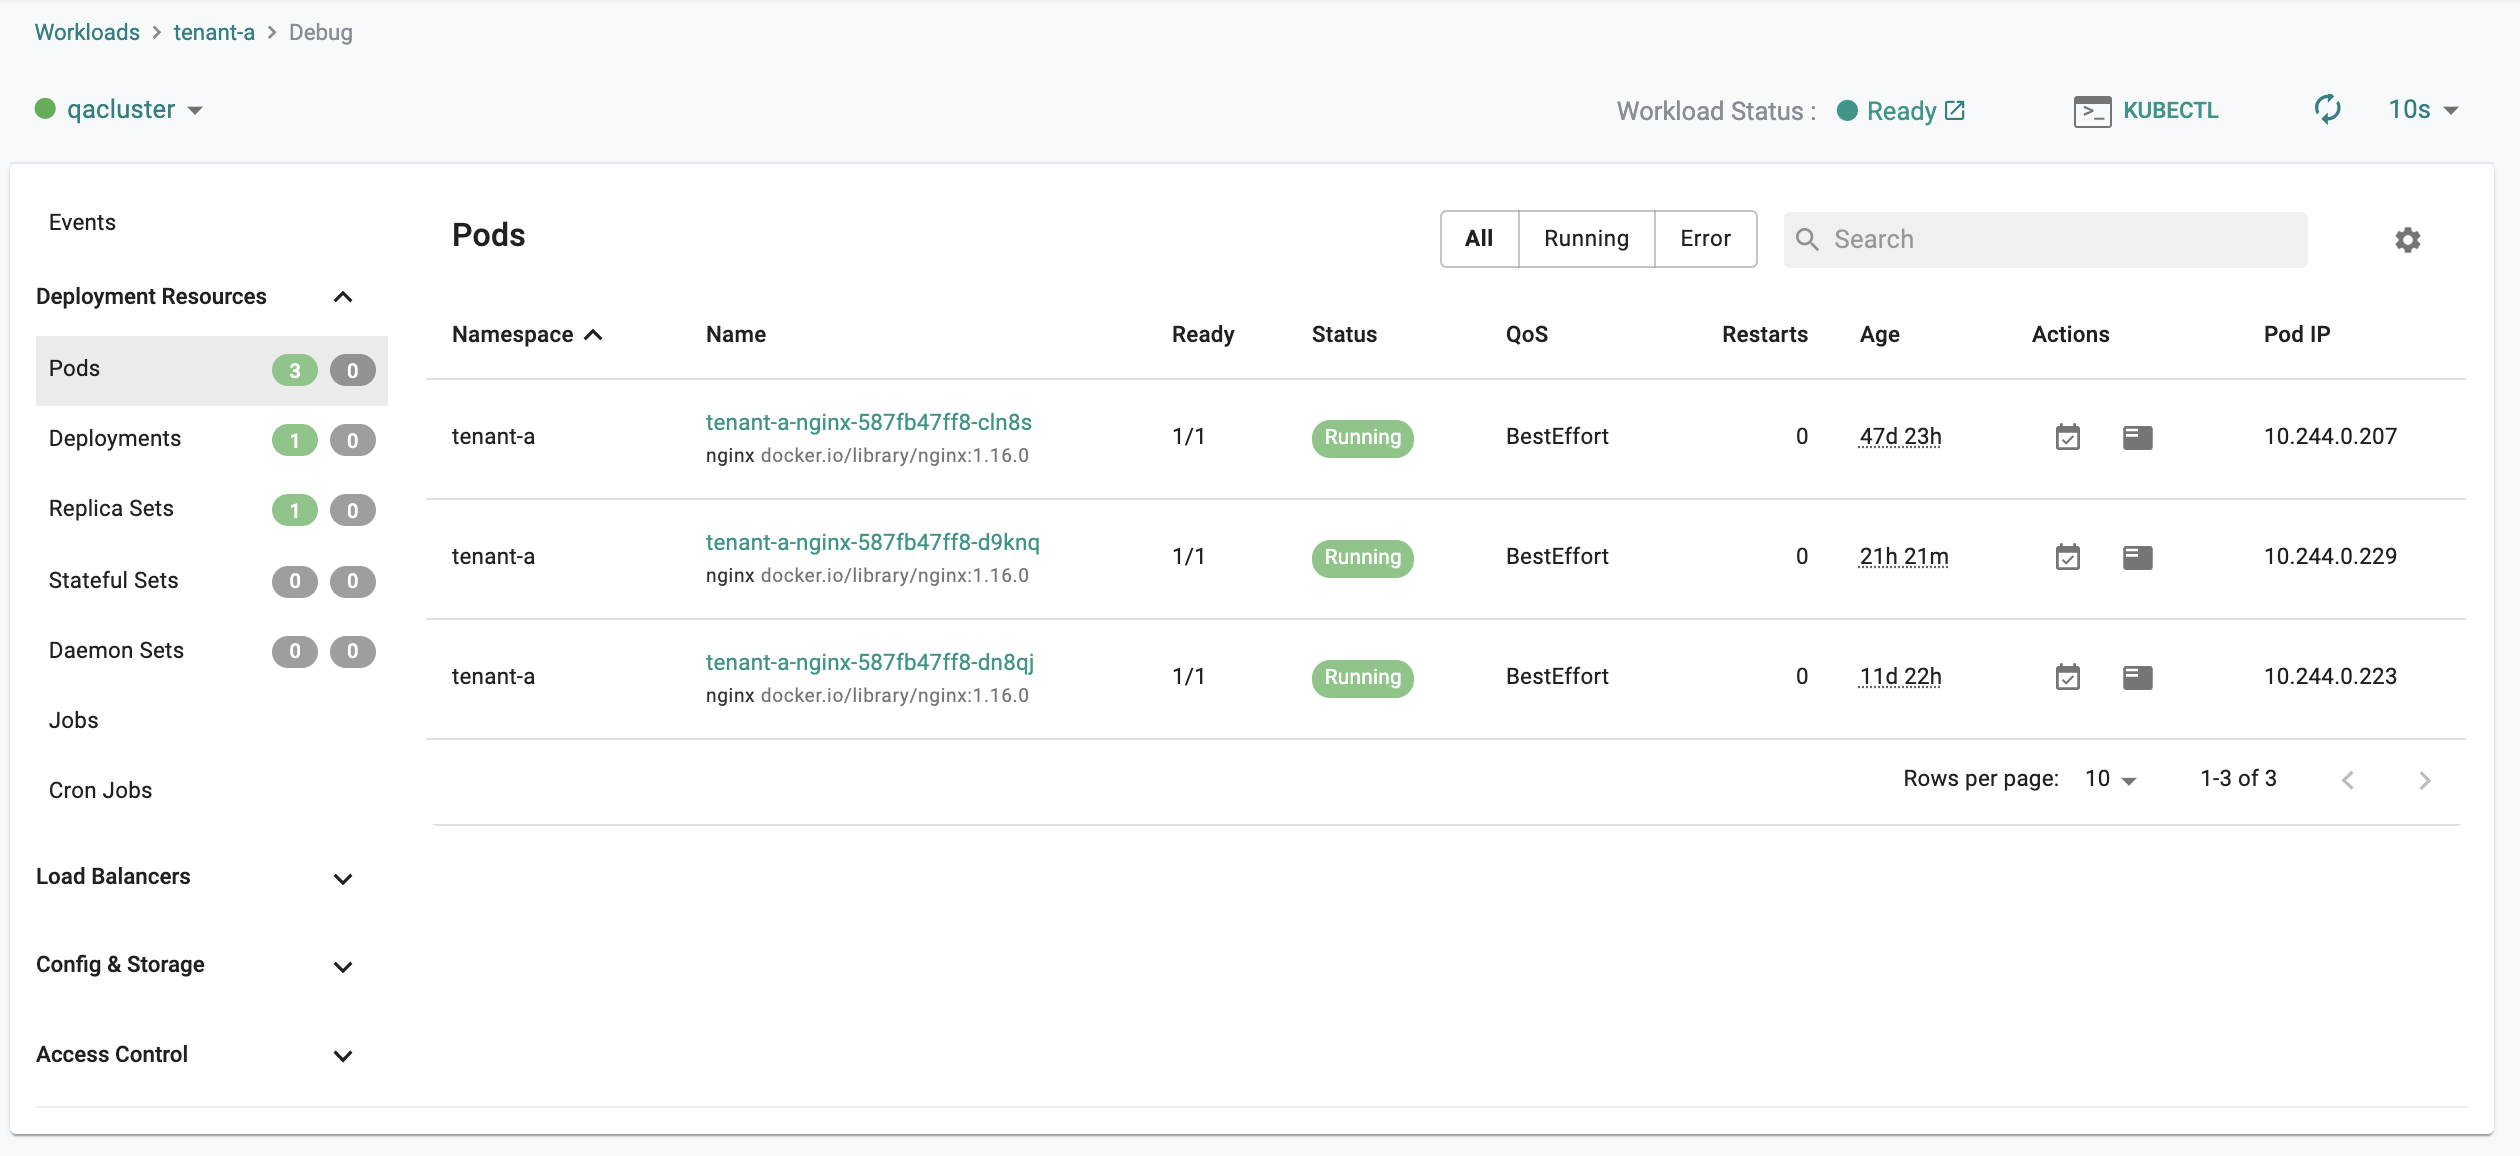2520x1156 pixels.
Task: Click the schedule icon for first pod
Action: [x=2068, y=436]
